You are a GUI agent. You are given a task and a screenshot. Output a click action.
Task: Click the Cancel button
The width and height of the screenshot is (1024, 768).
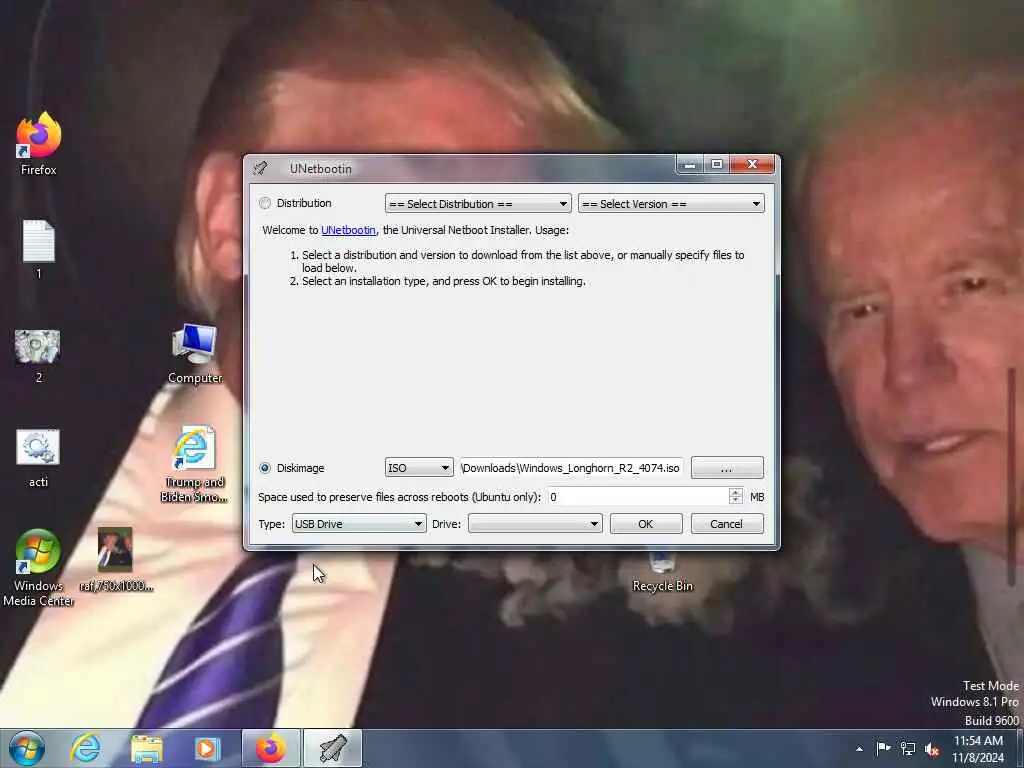(726, 524)
